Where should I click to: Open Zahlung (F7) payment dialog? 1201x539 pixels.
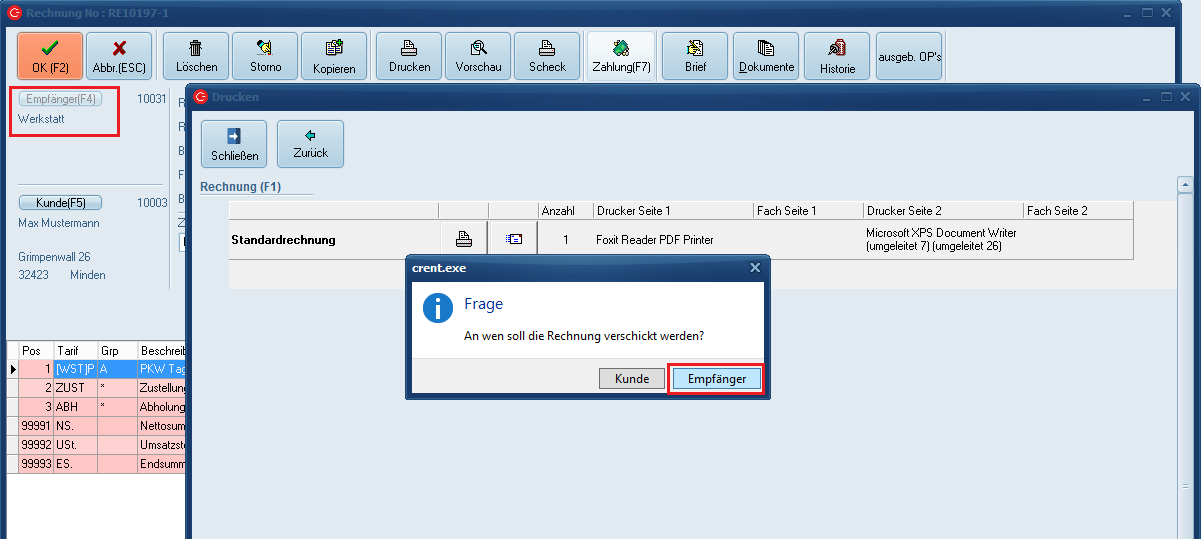[621, 56]
